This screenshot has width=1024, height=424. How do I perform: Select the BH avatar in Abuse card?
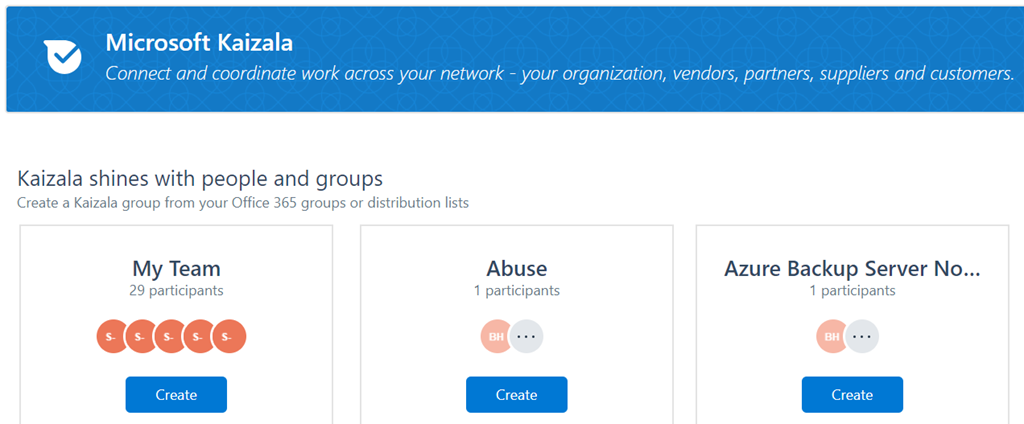pos(497,337)
